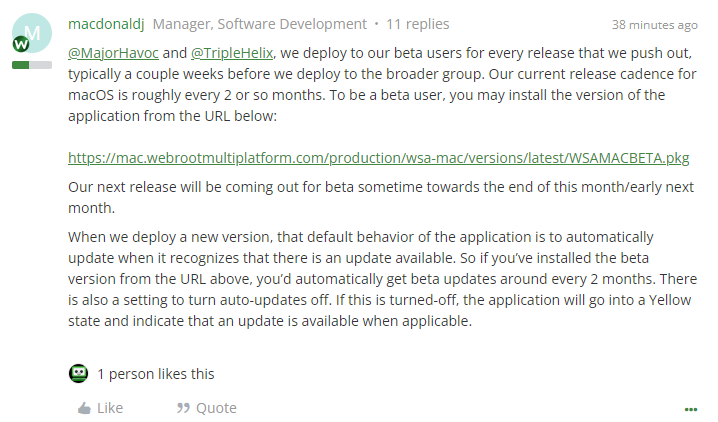Click the @MajorHavoc mention

[115, 50]
